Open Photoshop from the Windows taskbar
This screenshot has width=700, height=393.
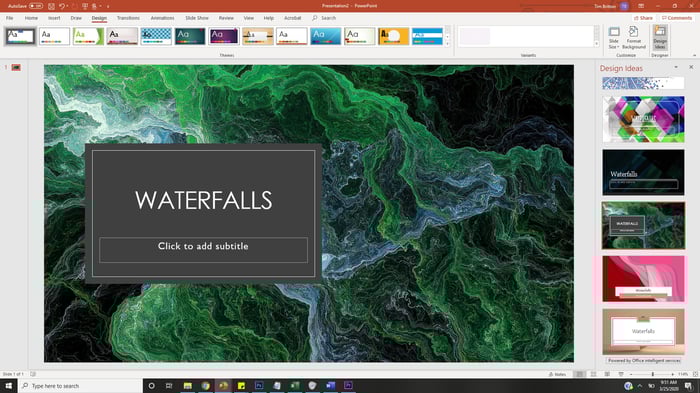tap(259, 385)
